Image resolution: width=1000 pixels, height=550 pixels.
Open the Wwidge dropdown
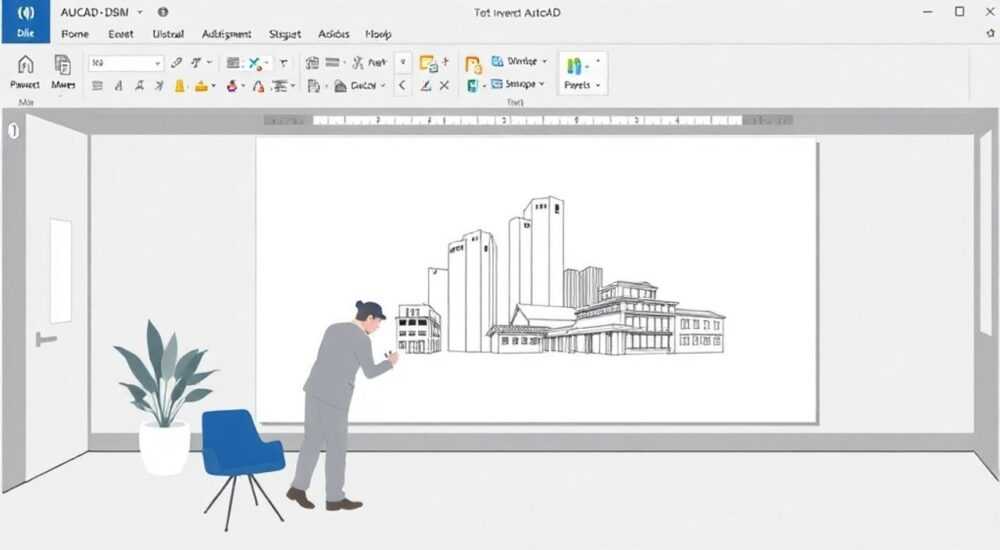520,61
